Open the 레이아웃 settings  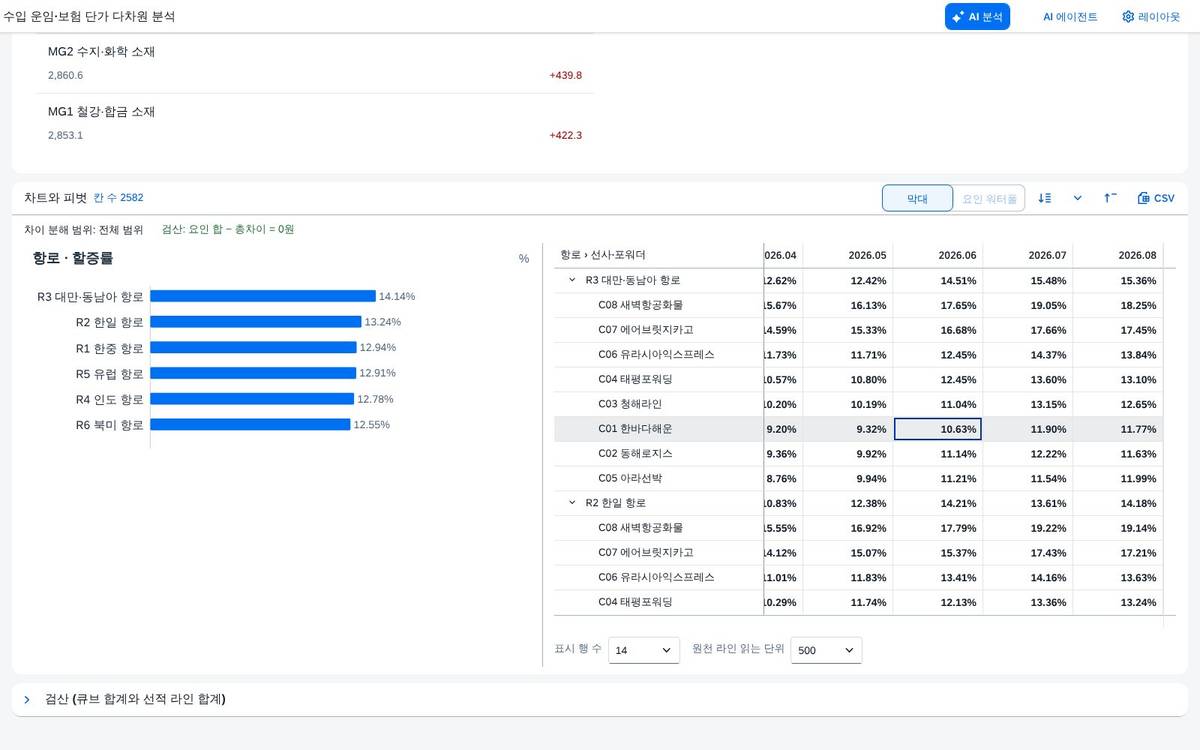(x=1151, y=17)
